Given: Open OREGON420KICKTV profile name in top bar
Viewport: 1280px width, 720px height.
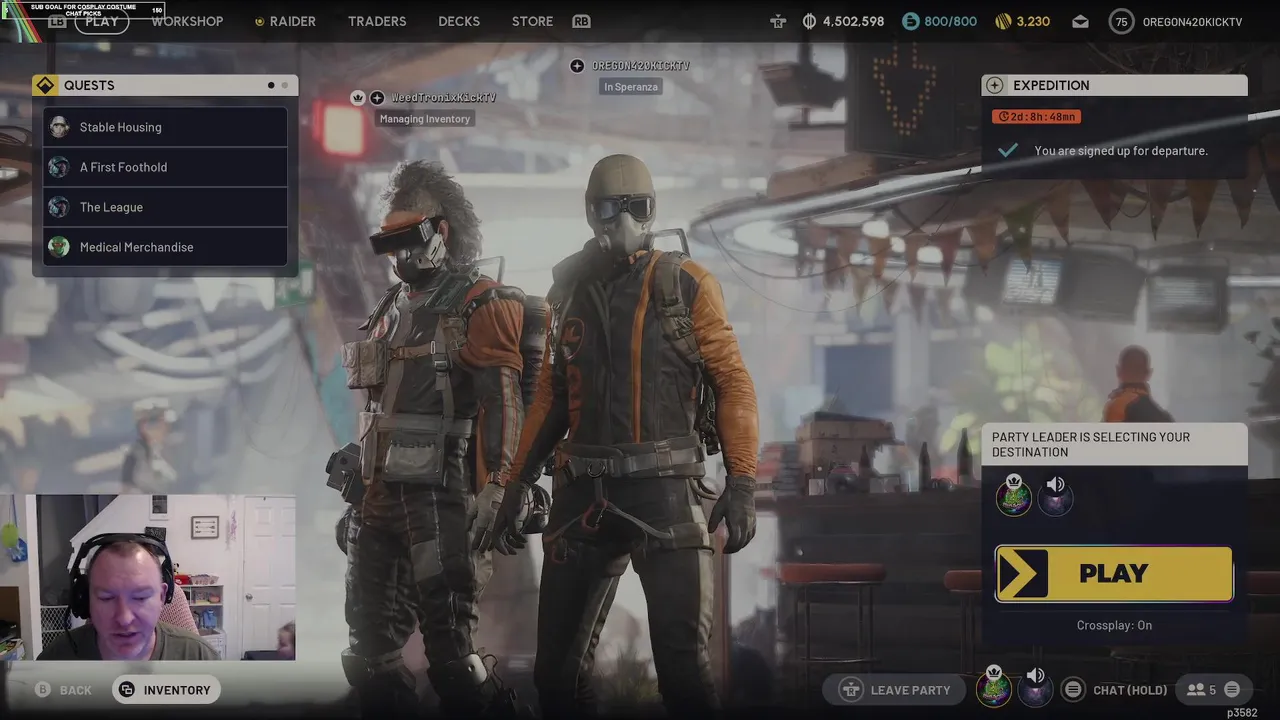Looking at the screenshot, I should [x=1192, y=21].
